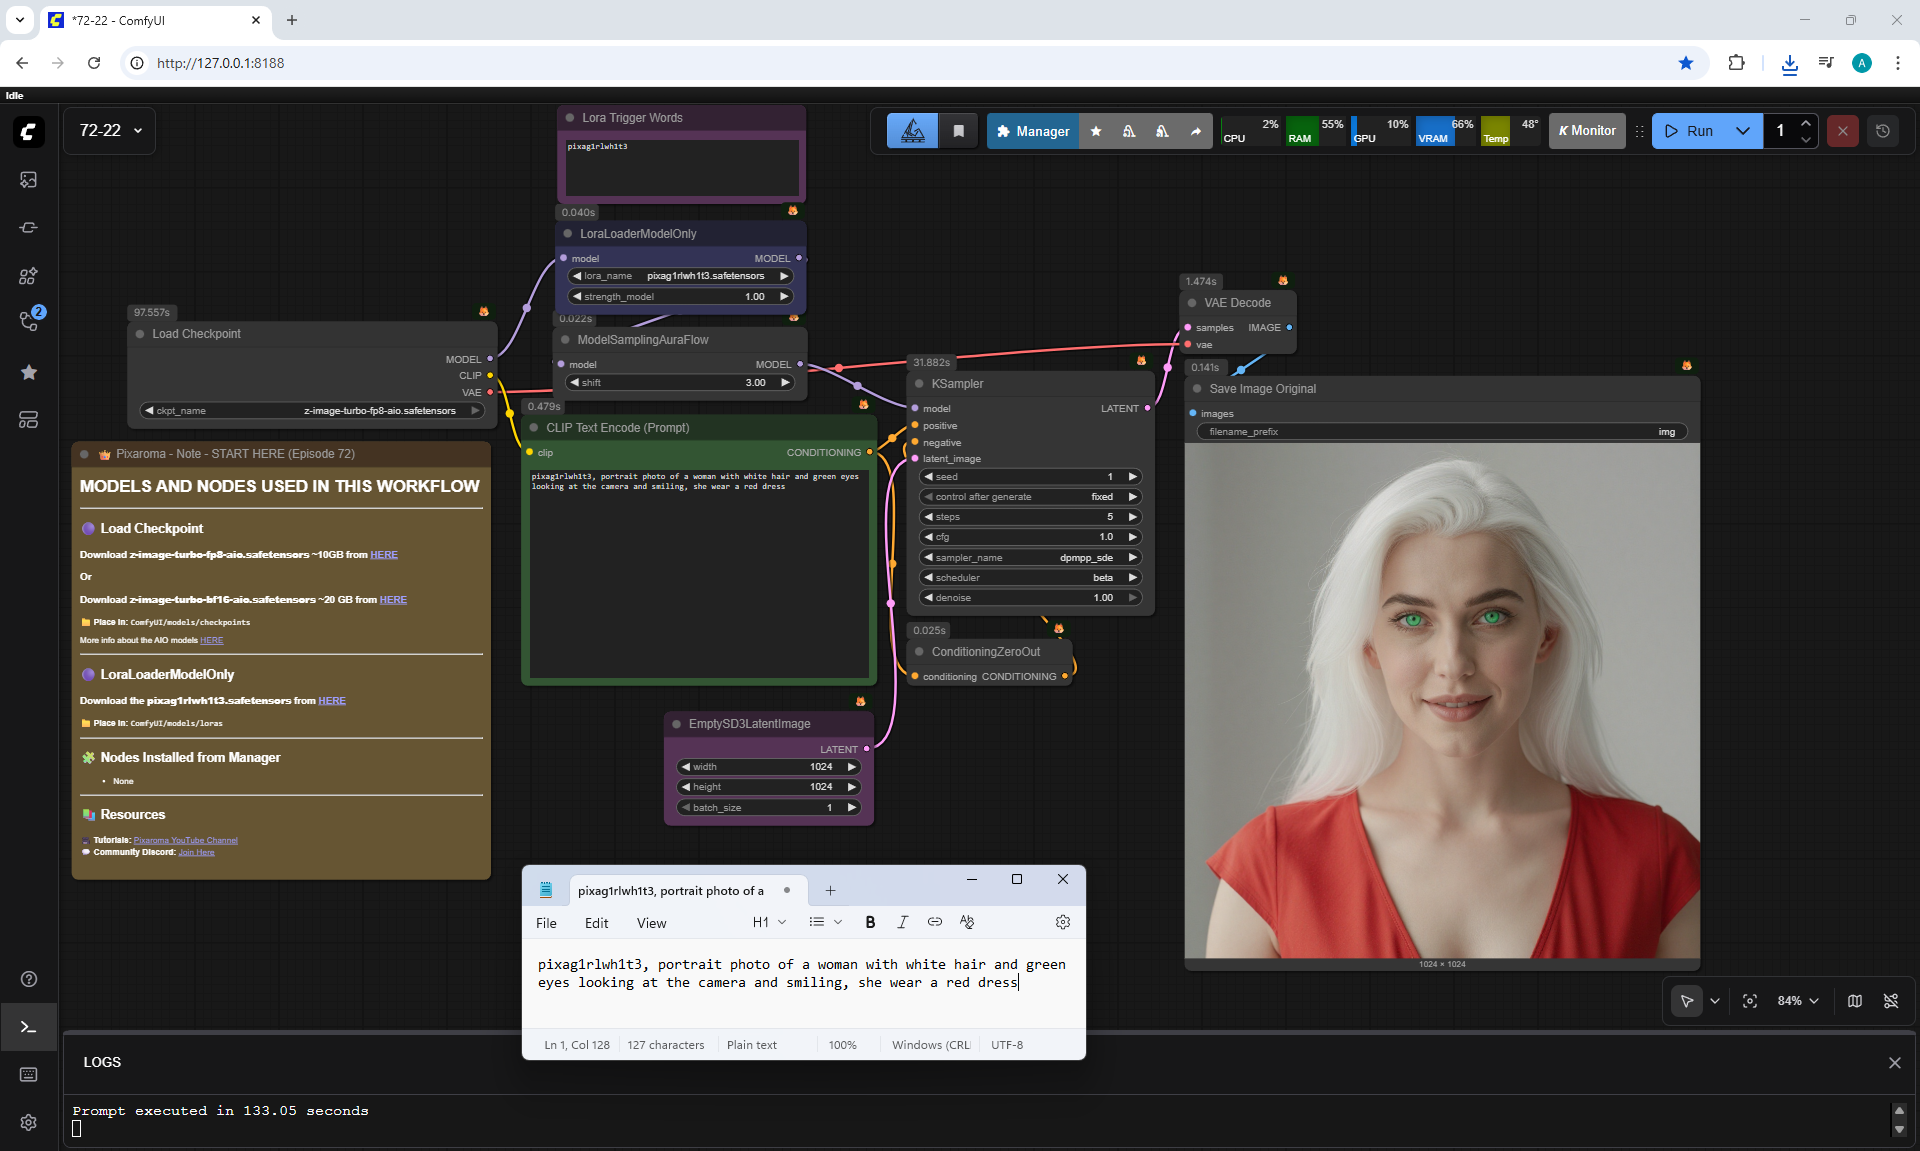
Task: Toggle the bottom console terminal icon
Action: coord(28,1027)
